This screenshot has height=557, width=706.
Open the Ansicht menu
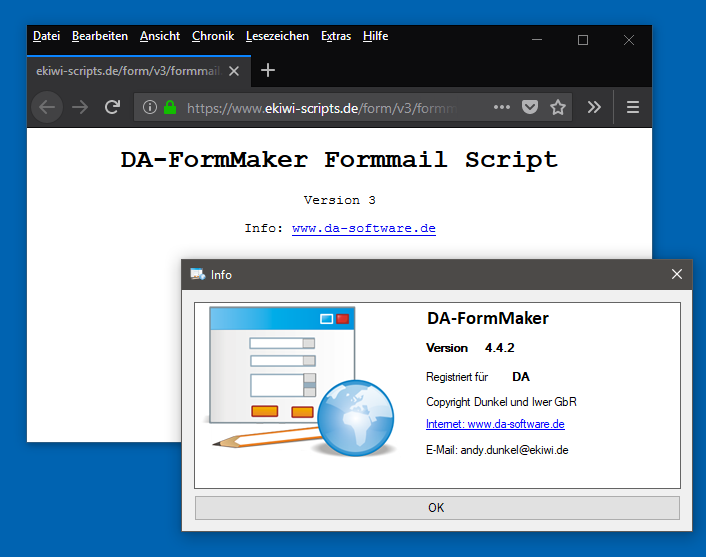[160, 36]
